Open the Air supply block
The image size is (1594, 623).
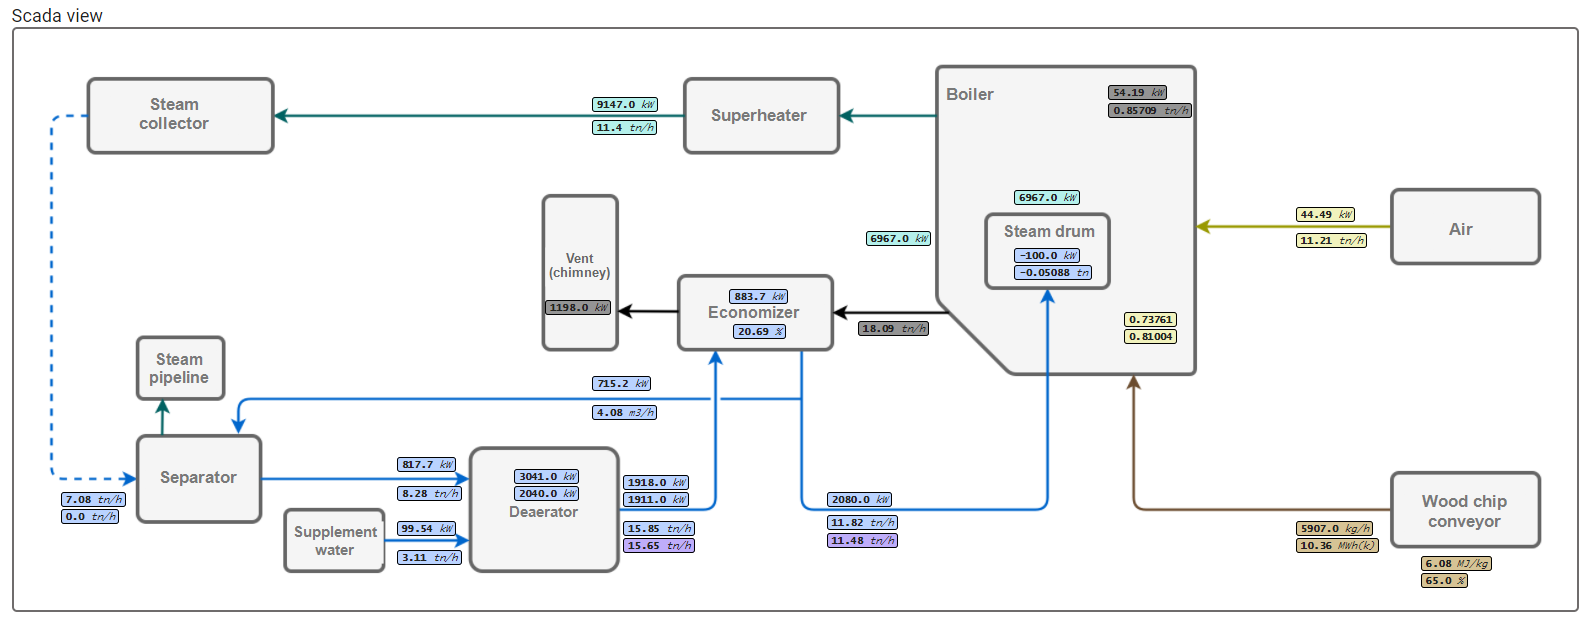click(x=1464, y=228)
